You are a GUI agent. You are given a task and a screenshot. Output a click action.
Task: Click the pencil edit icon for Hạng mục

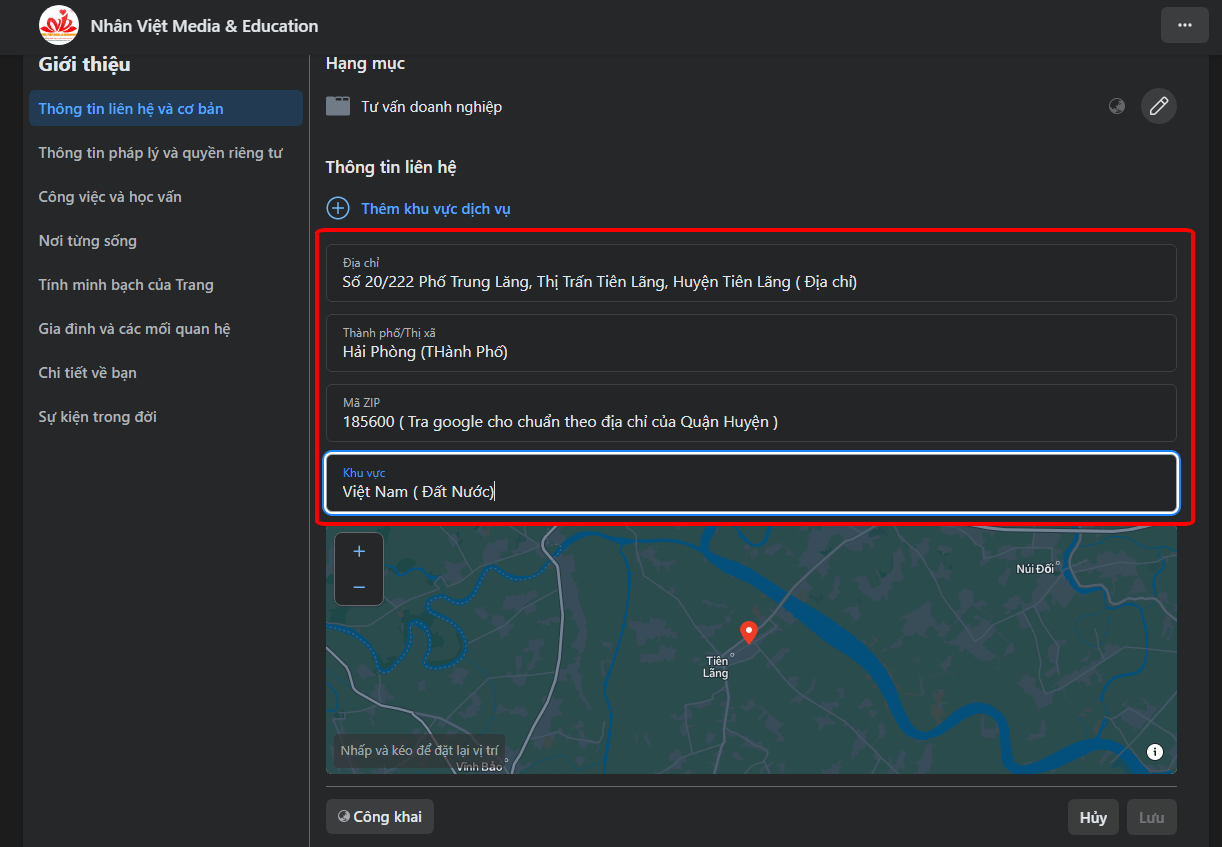pos(1159,106)
